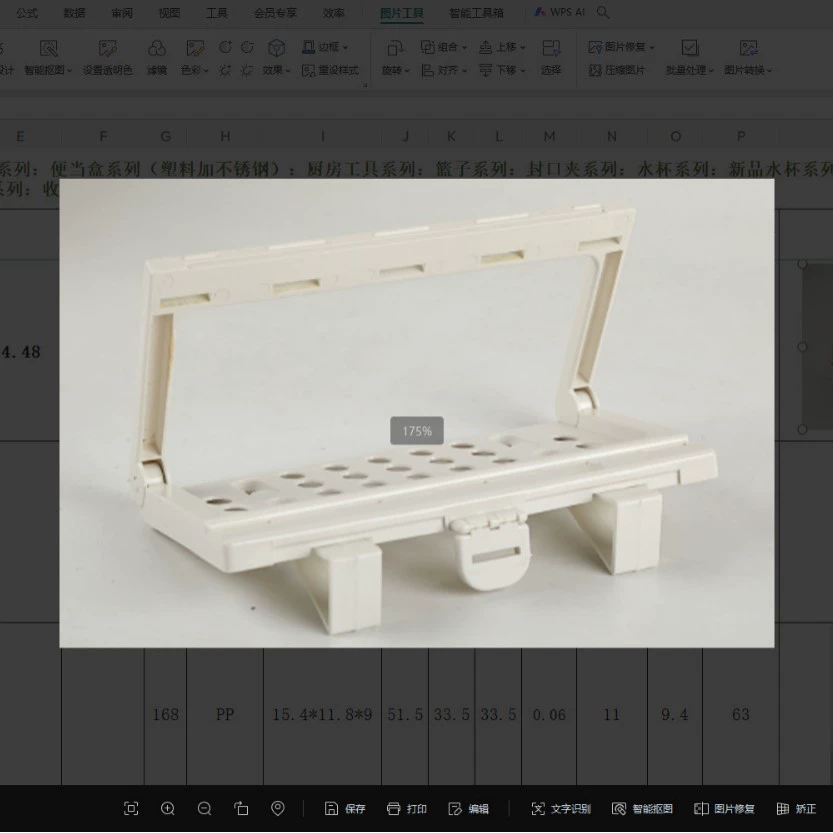Open the 对齐 align dropdown
This screenshot has width=833, height=833.
tap(444, 70)
